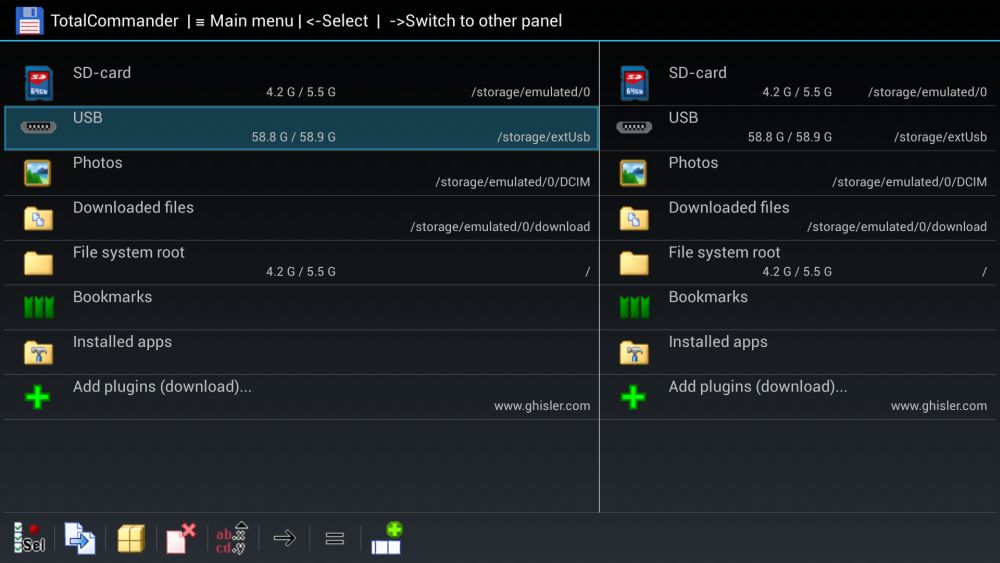Click the green Bookmarks icon in right panel
1000x563 pixels.
coord(634,307)
